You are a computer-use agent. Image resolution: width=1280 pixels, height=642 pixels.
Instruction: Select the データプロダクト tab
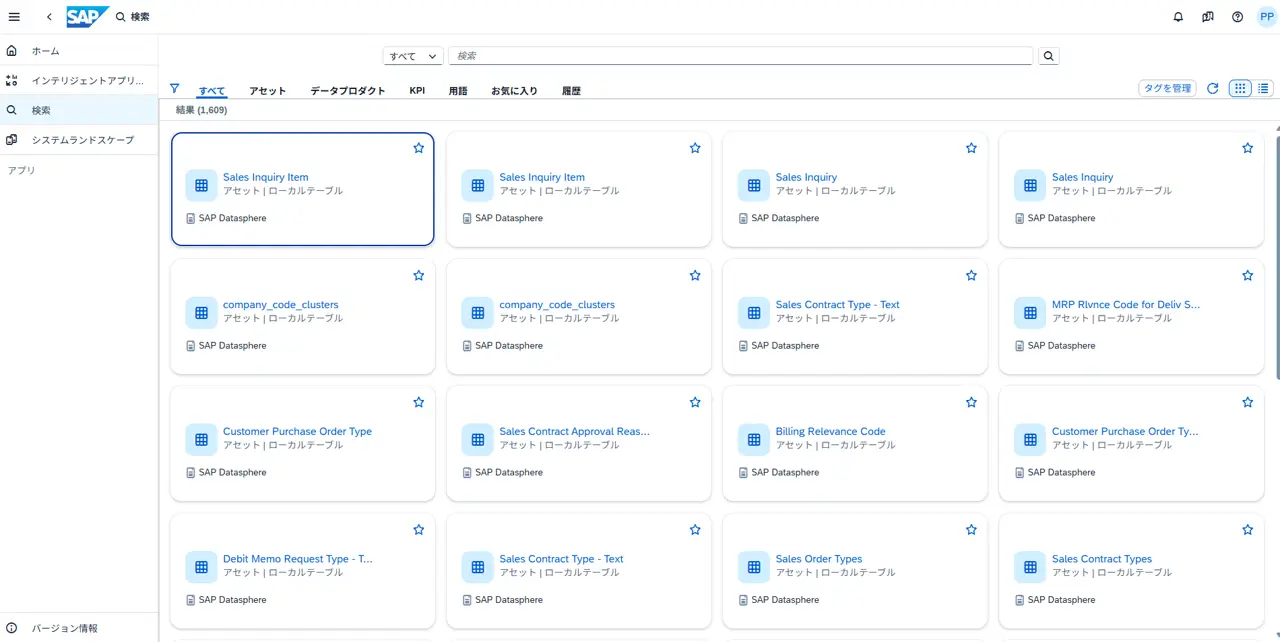tap(347, 91)
